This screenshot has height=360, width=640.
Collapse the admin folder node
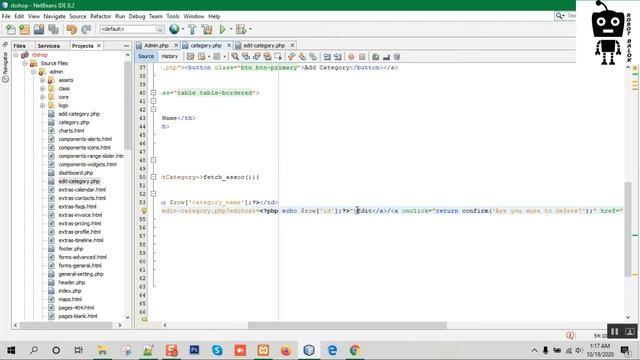[x=33, y=72]
